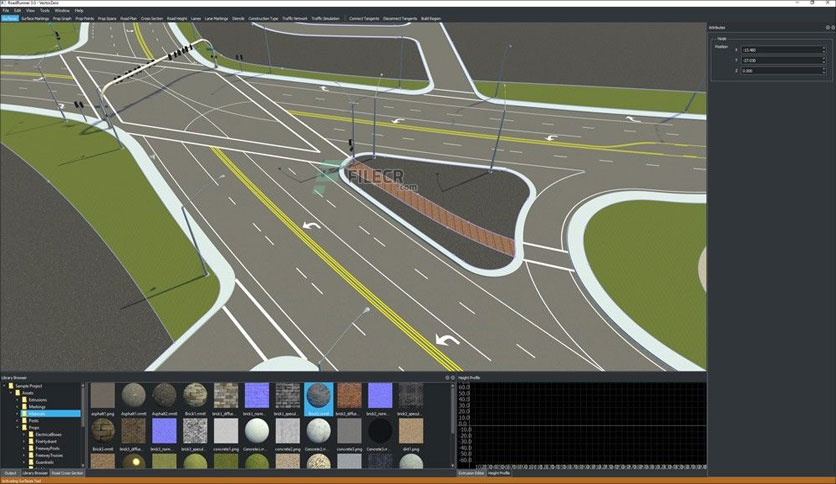Click the X position input field
Image resolution: width=836 pixels, height=484 pixels.
(x=783, y=50)
